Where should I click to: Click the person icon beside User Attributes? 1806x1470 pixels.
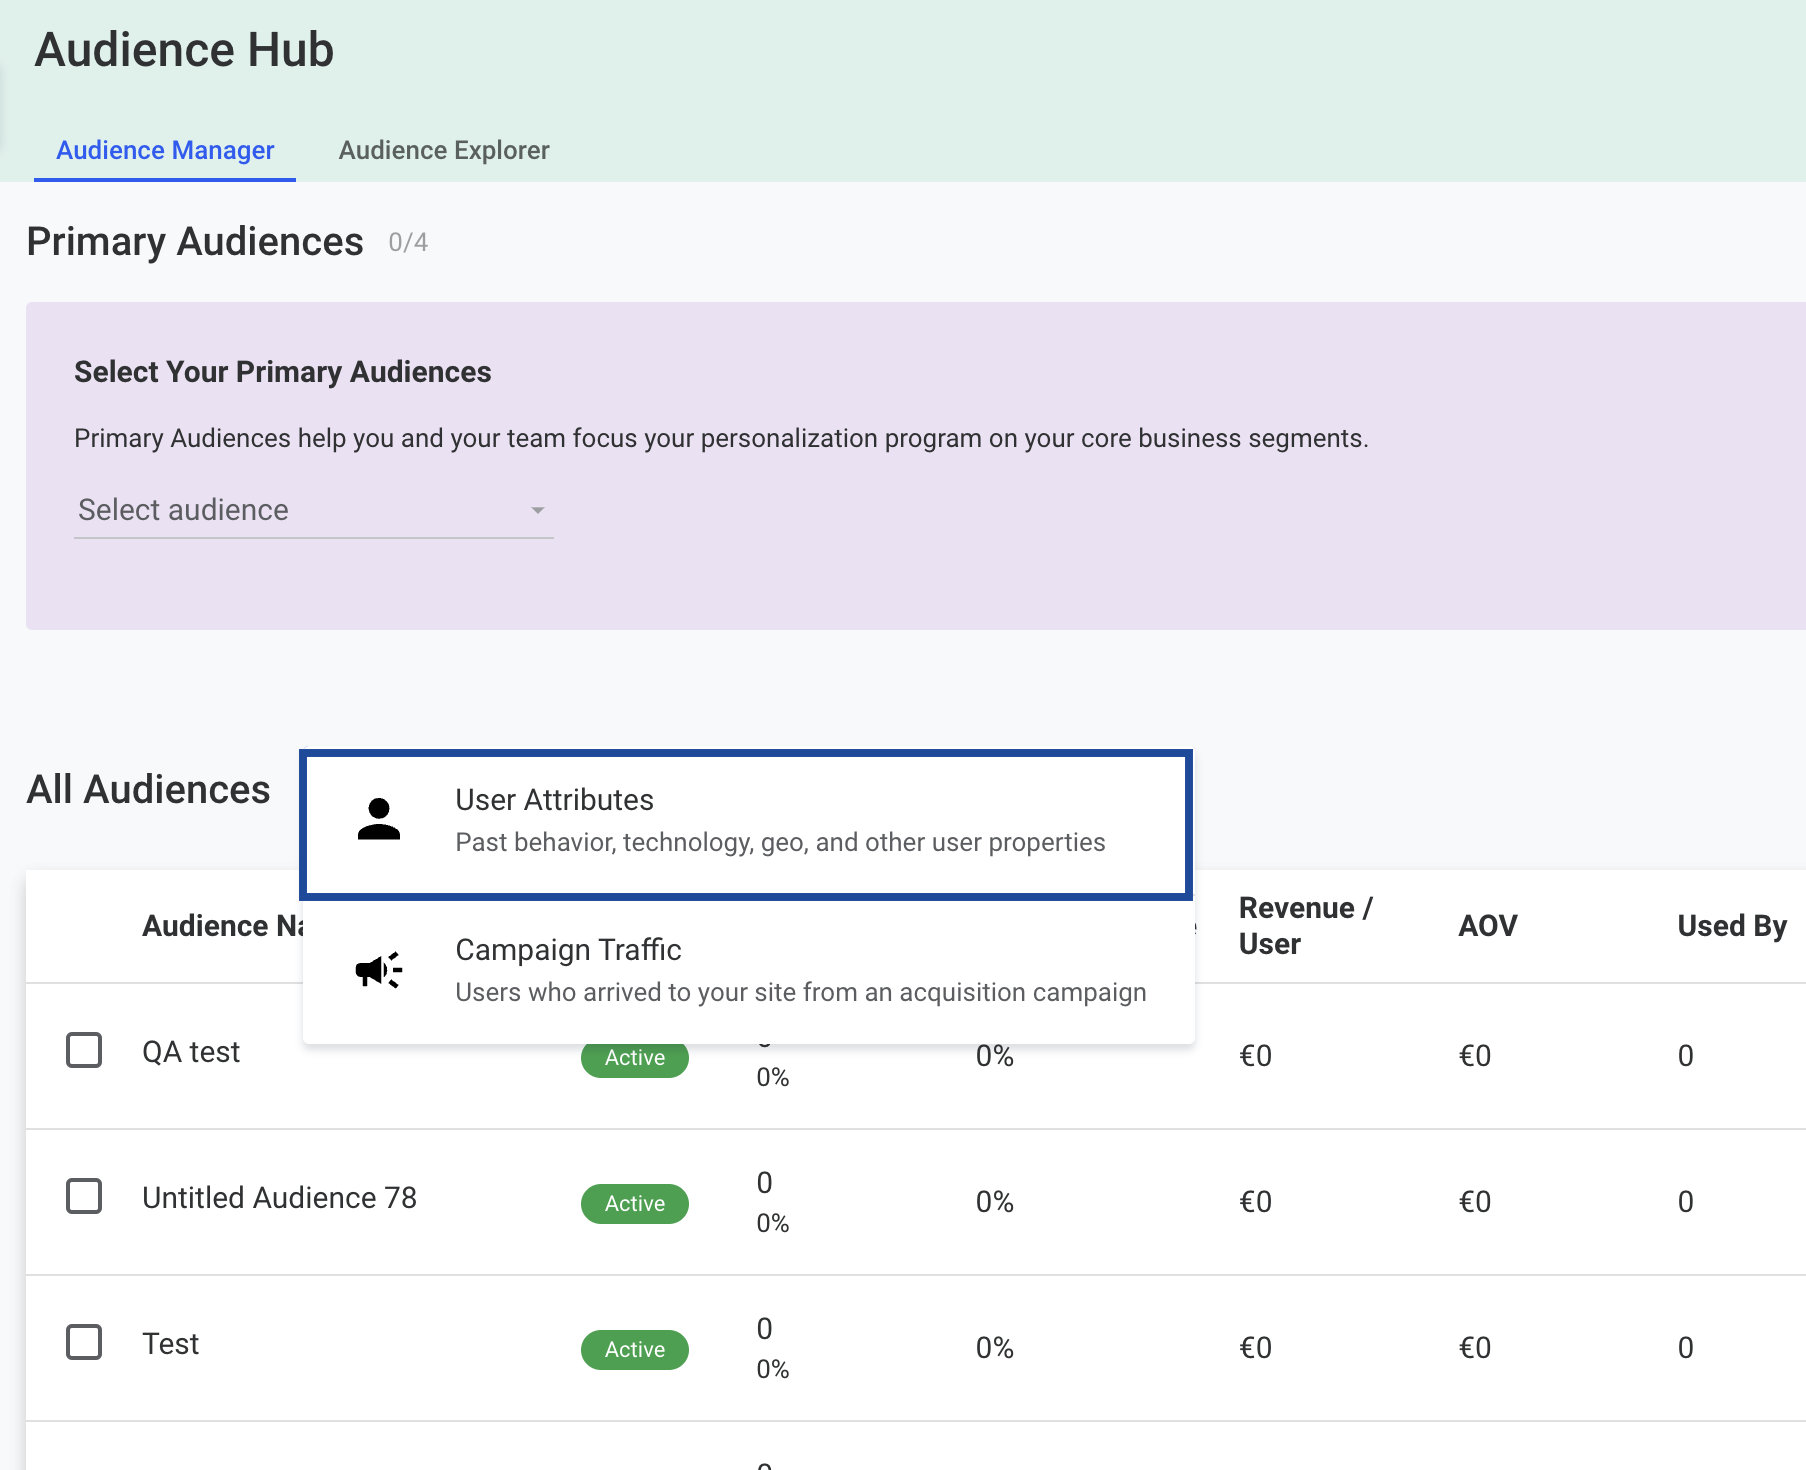coord(379,820)
